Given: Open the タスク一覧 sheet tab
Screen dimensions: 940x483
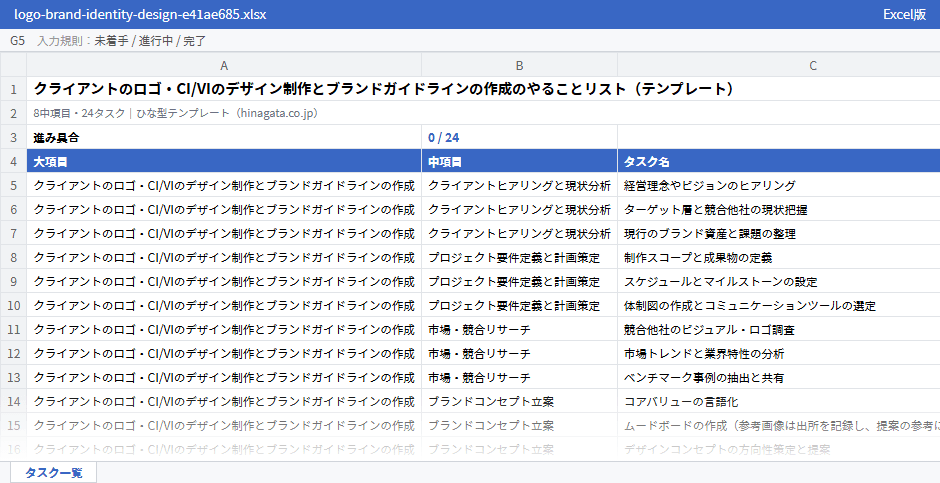Looking at the screenshot, I should point(53,472).
